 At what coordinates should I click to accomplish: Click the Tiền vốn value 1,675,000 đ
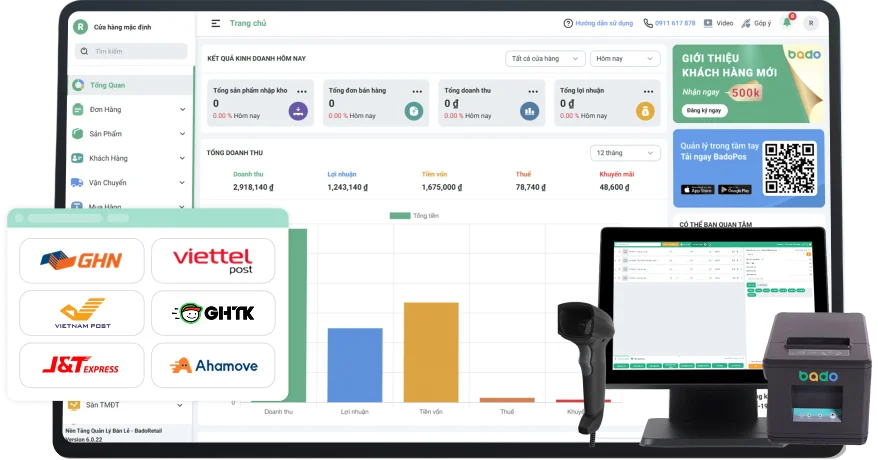click(x=442, y=187)
